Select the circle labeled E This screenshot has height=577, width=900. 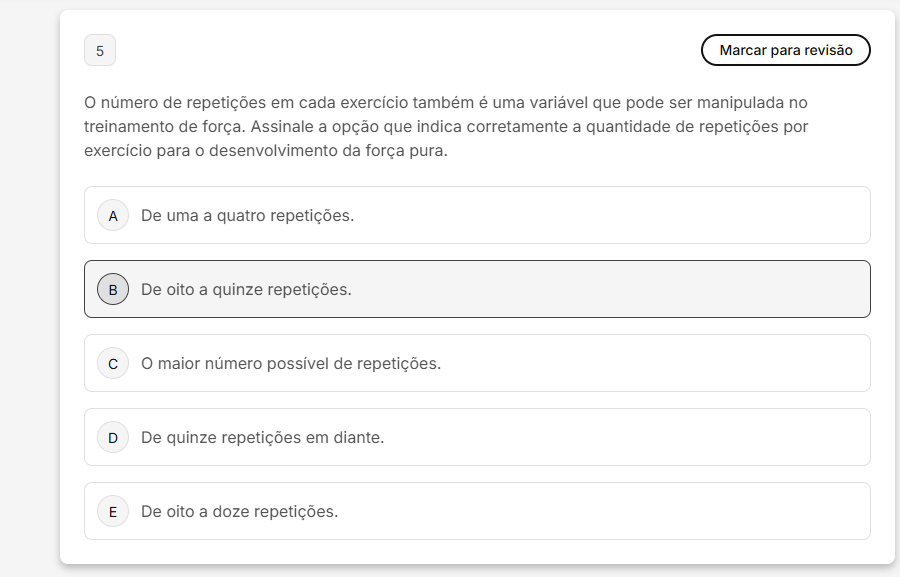pyautogui.click(x=113, y=511)
